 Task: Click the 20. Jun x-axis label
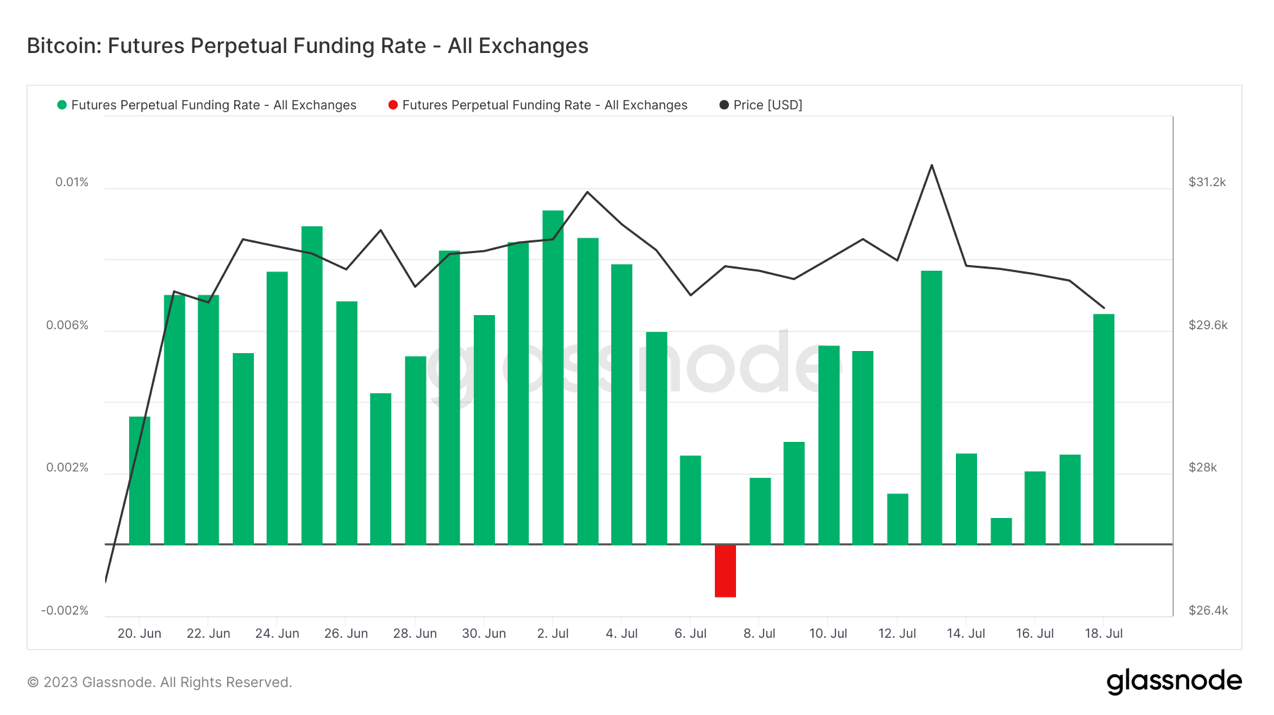[139, 633]
